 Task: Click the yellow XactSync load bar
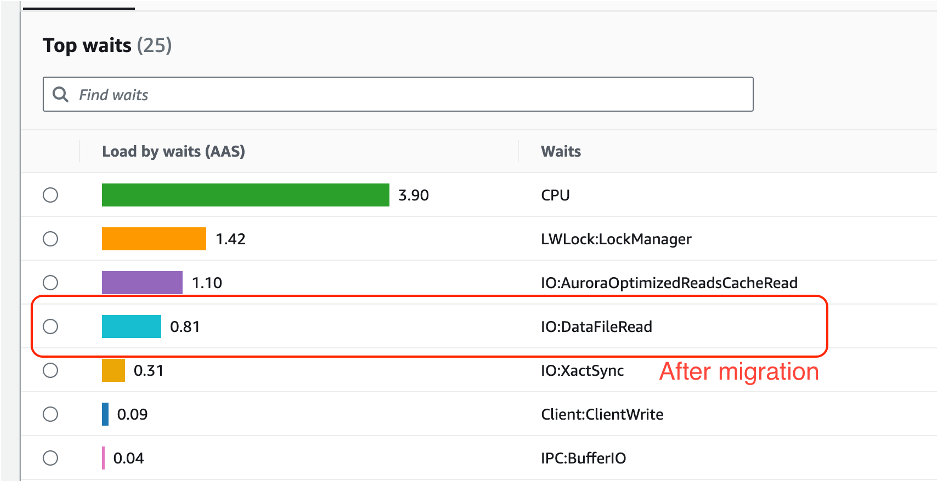(113, 370)
